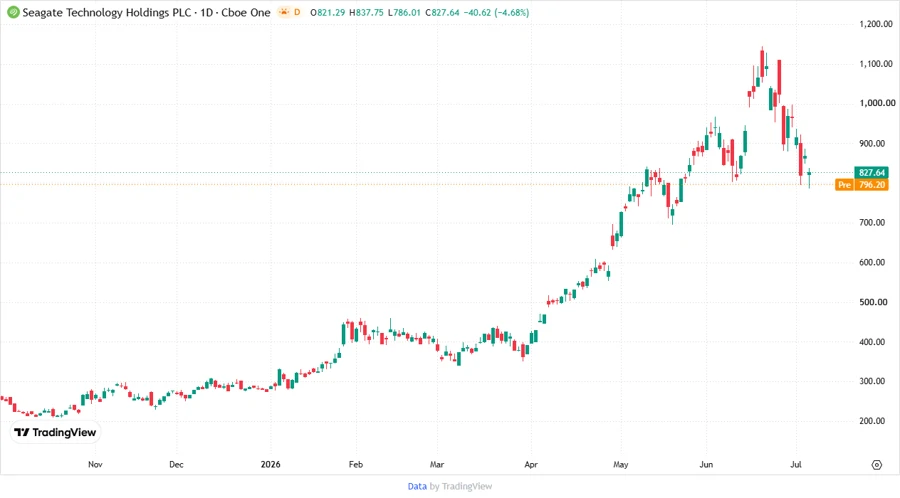This screenshot has height=498, width=900.
Task: Click the 400.00 price axis label
Action: click(872, 342)
